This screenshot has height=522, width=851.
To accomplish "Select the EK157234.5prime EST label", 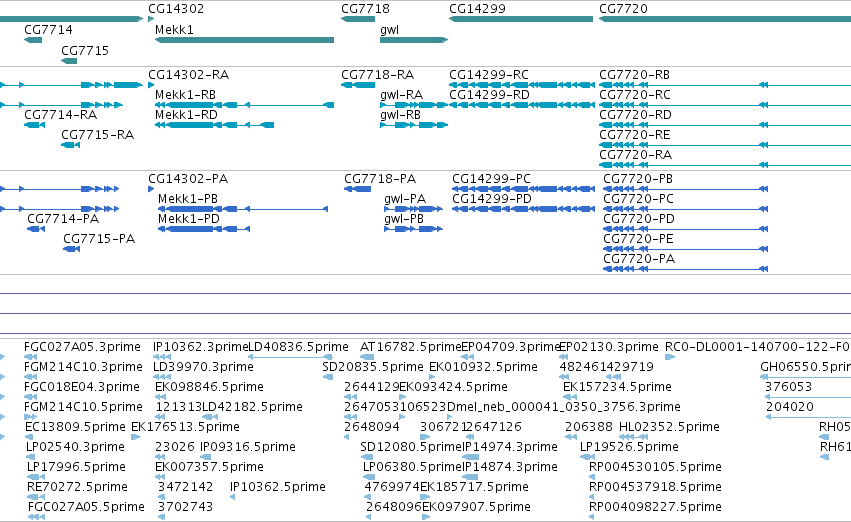I will 617,387.
